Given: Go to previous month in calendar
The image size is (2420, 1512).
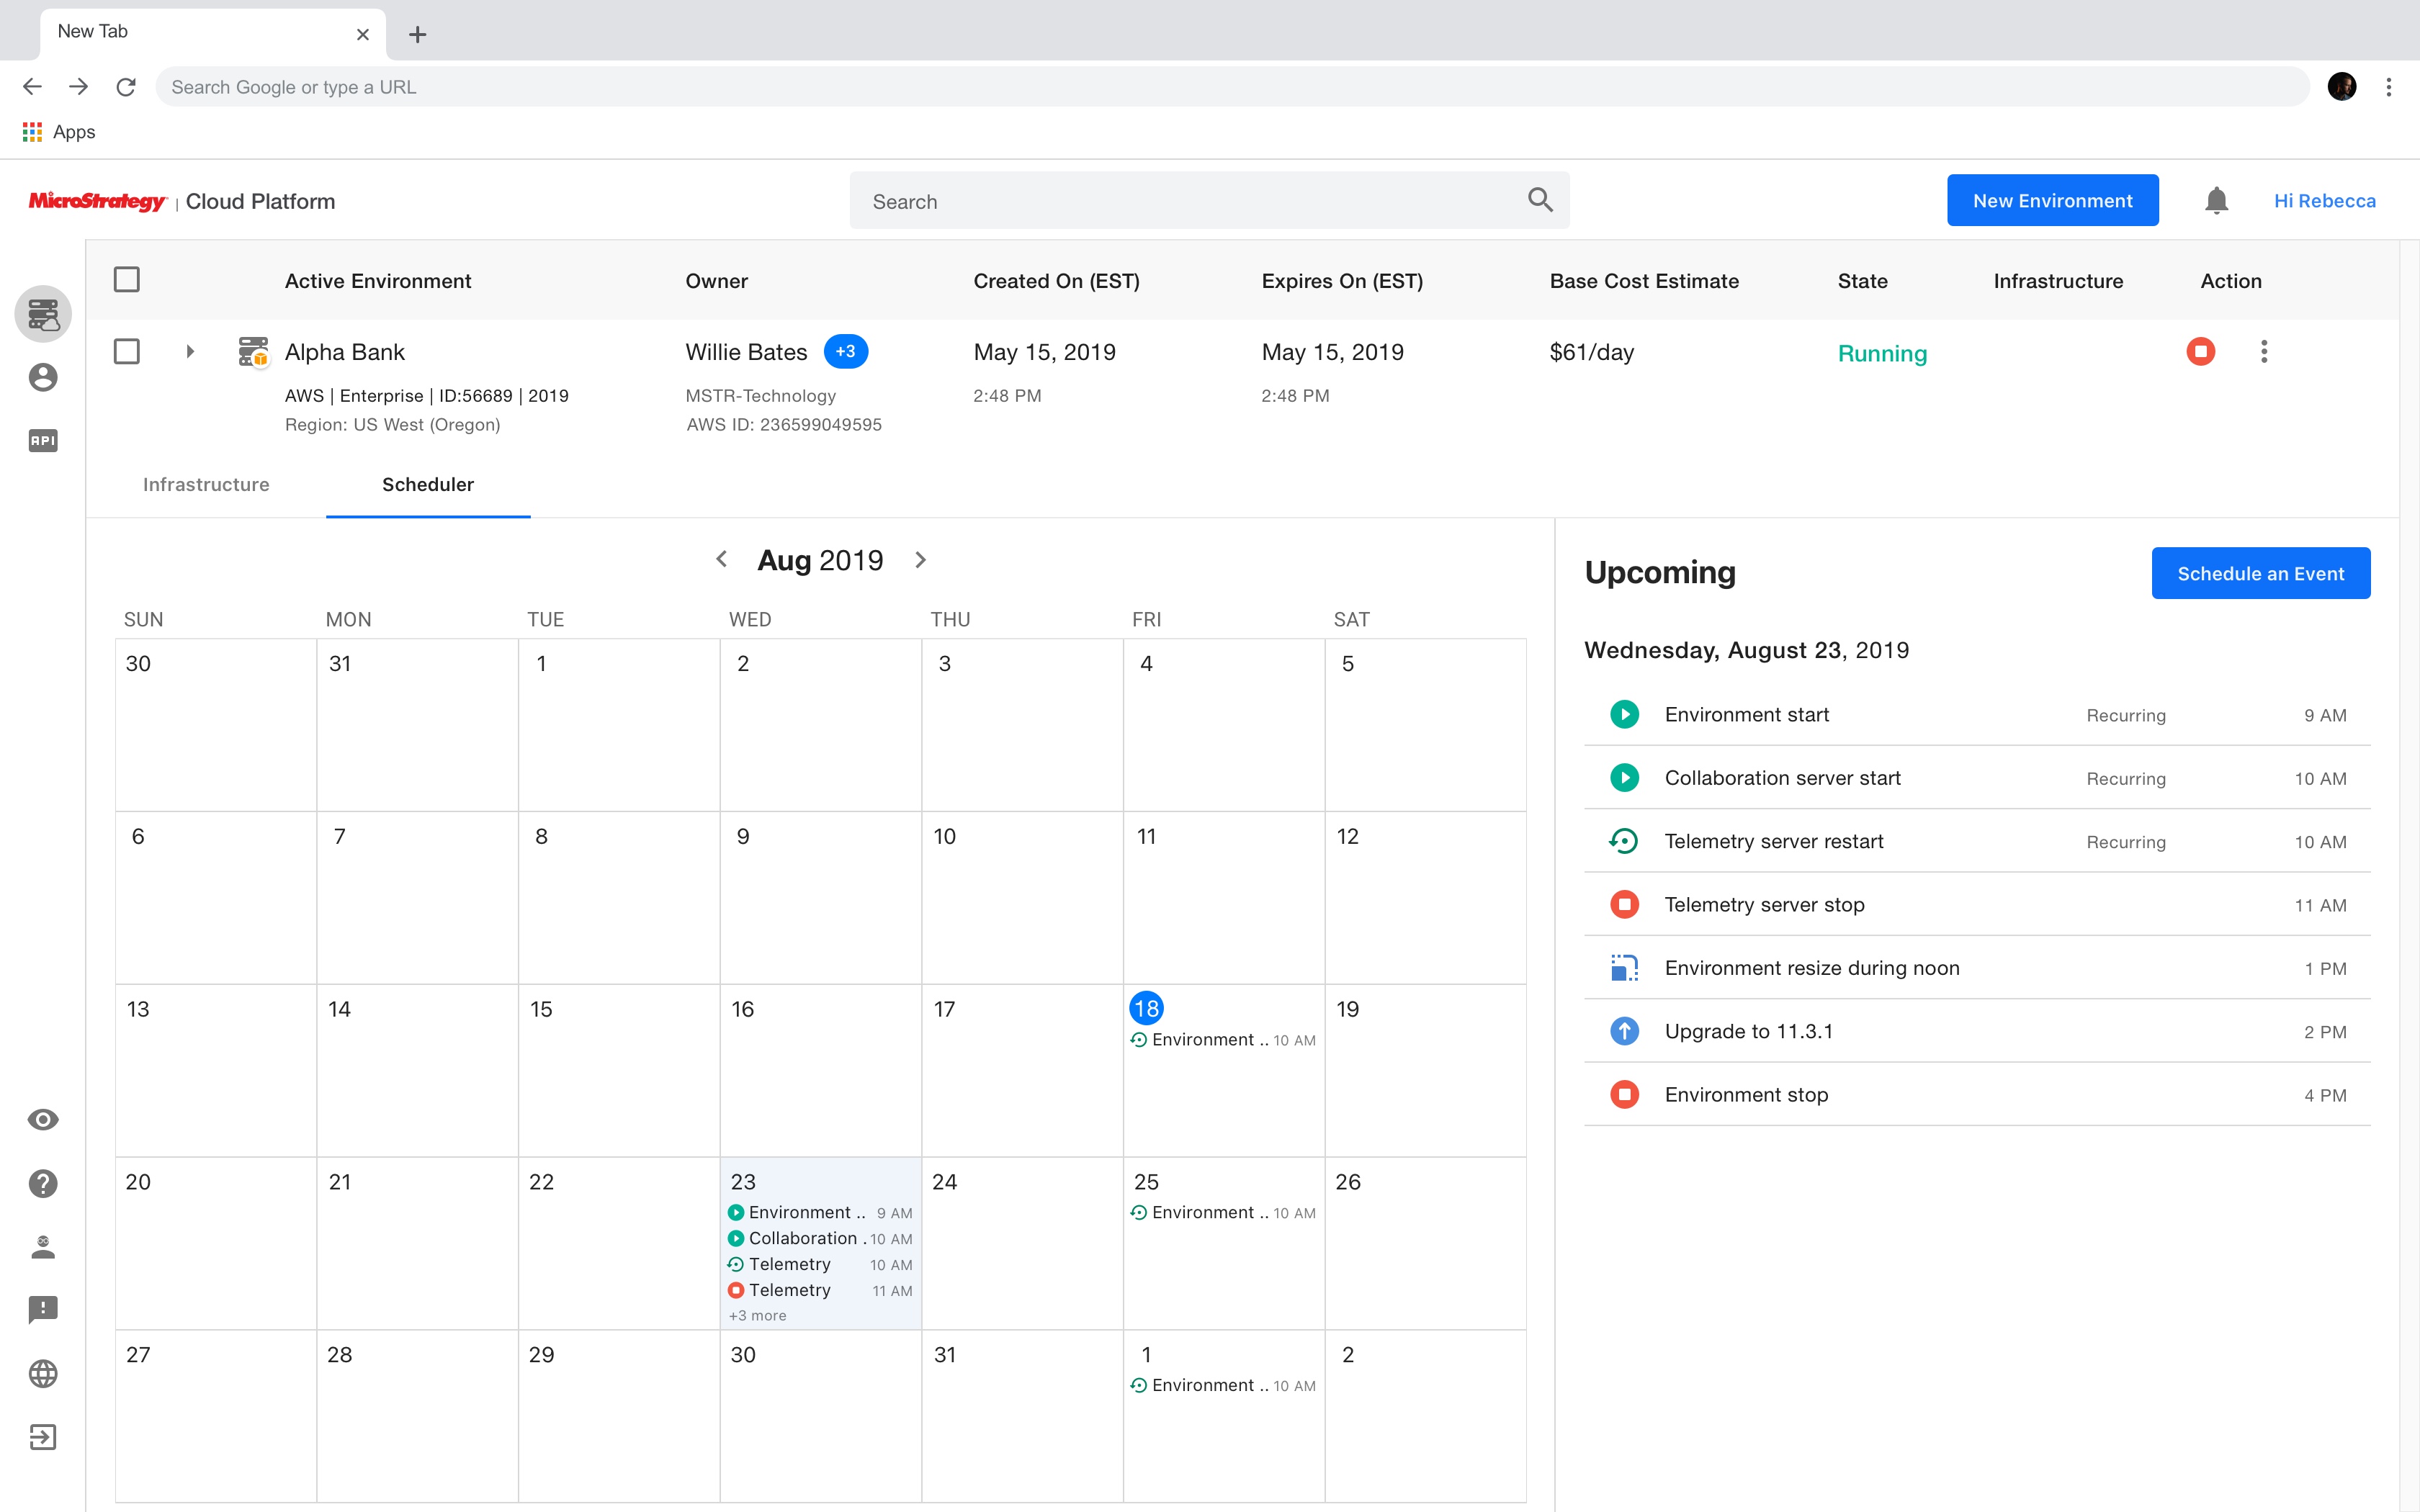Looking at the screenshot, I should click(x=721, y=559).
